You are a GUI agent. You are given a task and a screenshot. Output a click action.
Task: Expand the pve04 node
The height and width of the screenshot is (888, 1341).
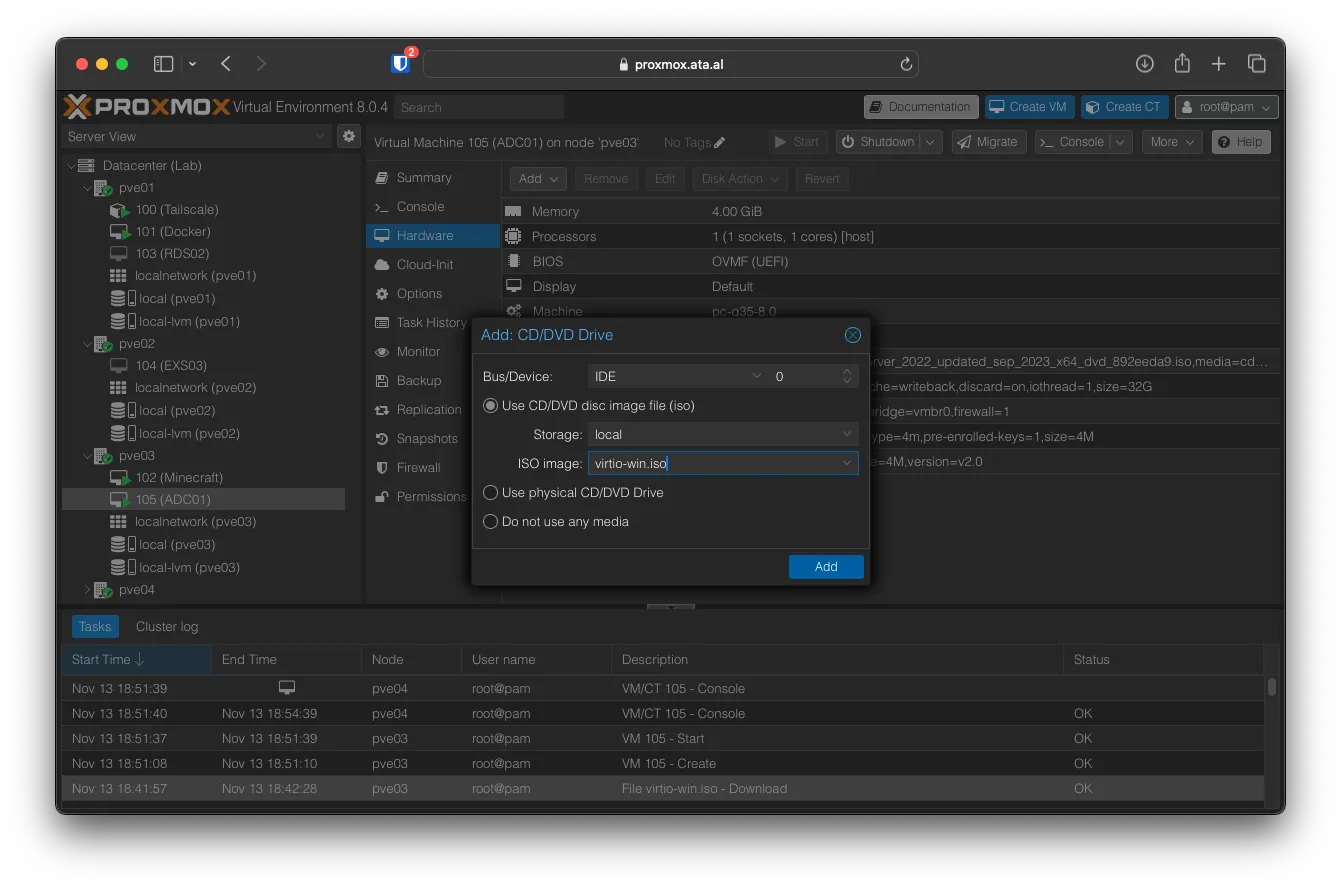coord(87,590)
